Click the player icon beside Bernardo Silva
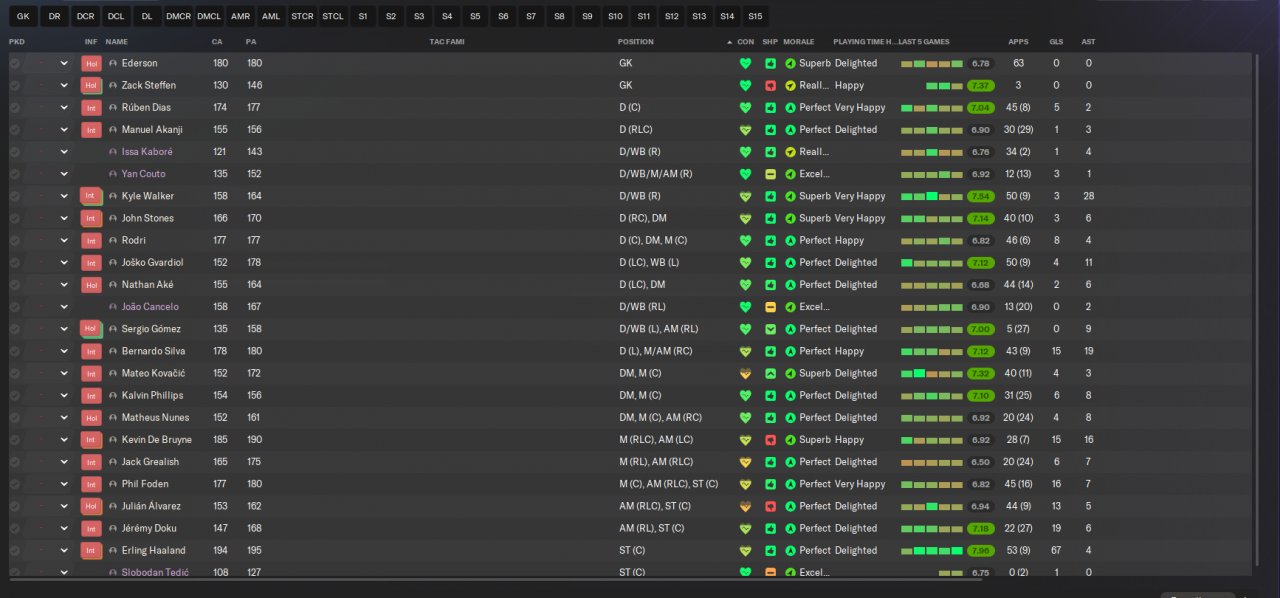This screenshot has height=598, width=1280. (x=113, y=351)
